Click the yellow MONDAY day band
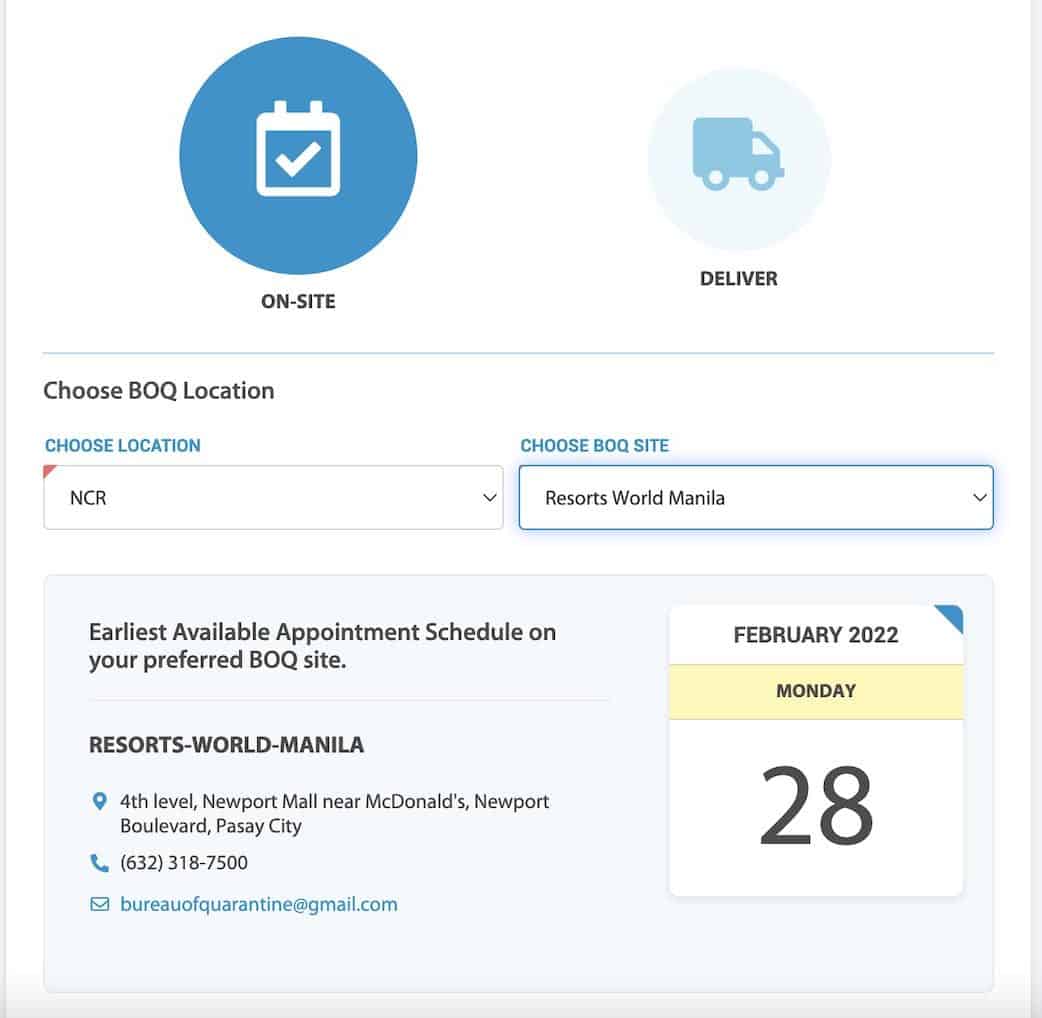Screen dimensions: 1042x1018 816,691
